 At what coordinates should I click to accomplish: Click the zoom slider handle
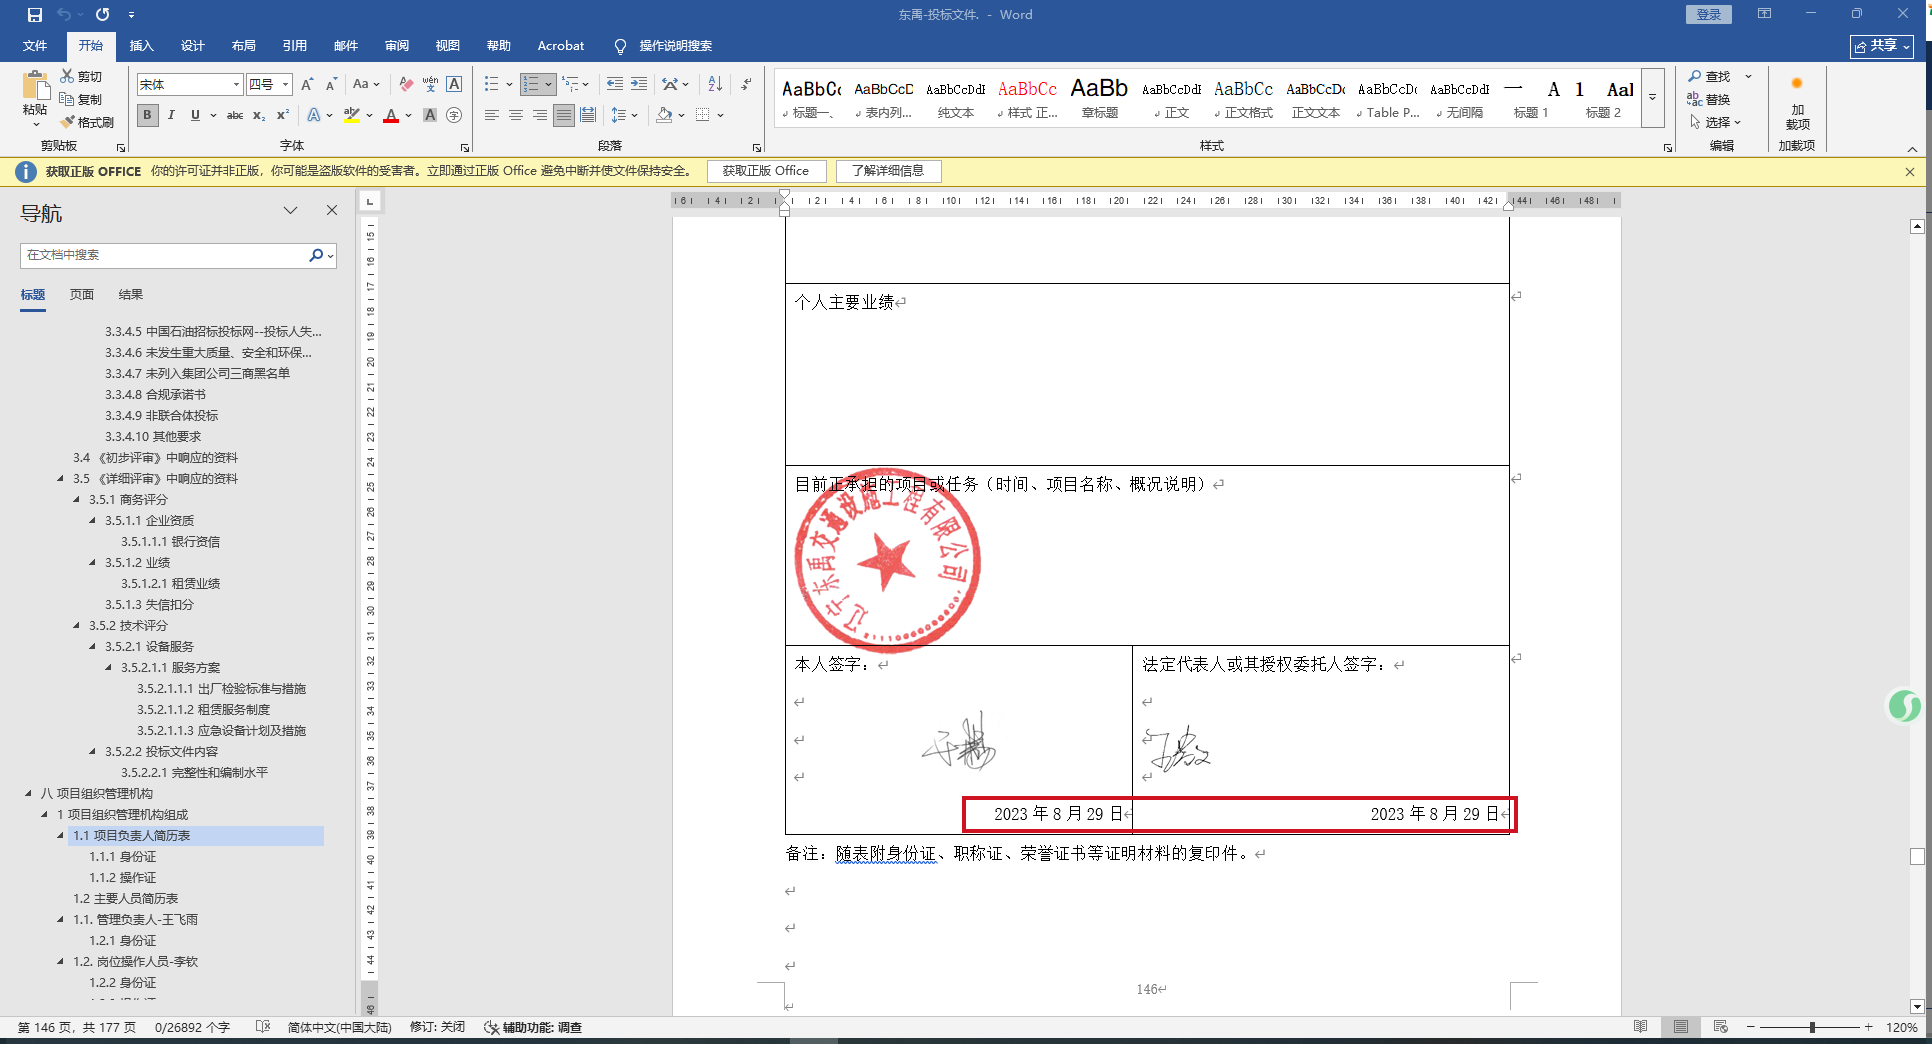click(1812, 1027)
